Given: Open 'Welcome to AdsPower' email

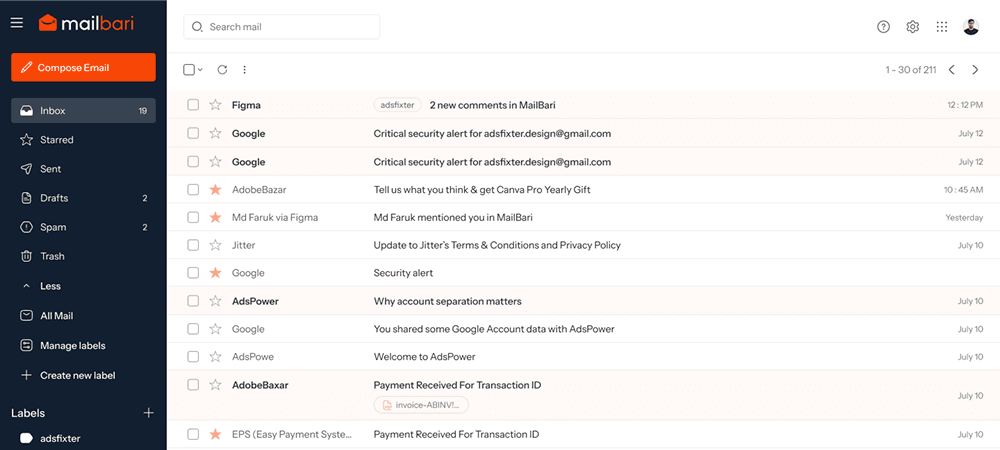Looking at the screenshot, I should click(x=424, y=357).
